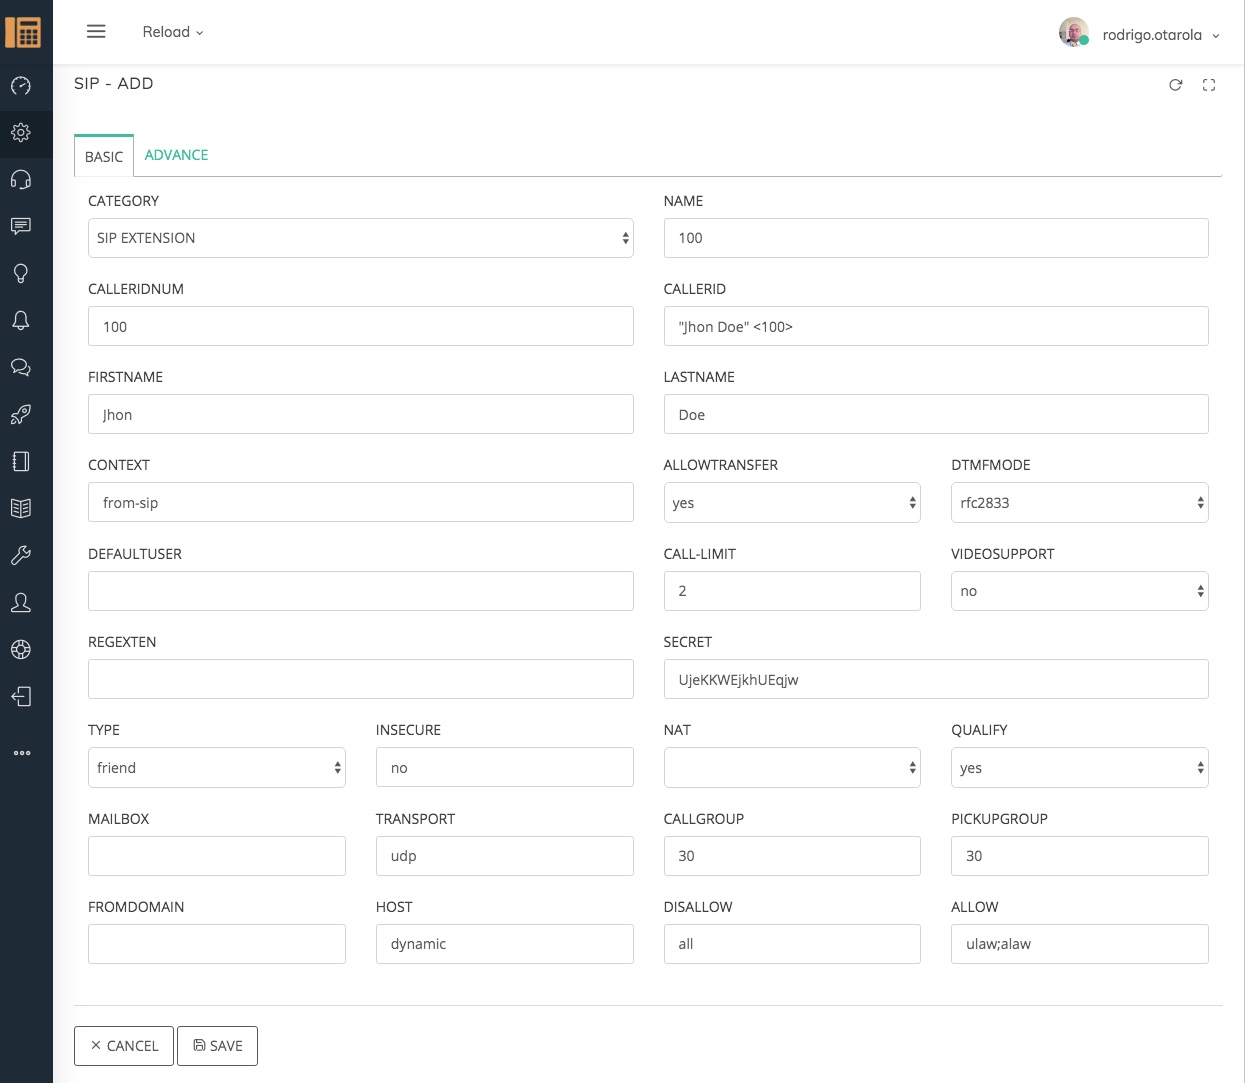Click the CANCEL button
Viewport: 1245px width, 1083px height.
(124, 1046)
